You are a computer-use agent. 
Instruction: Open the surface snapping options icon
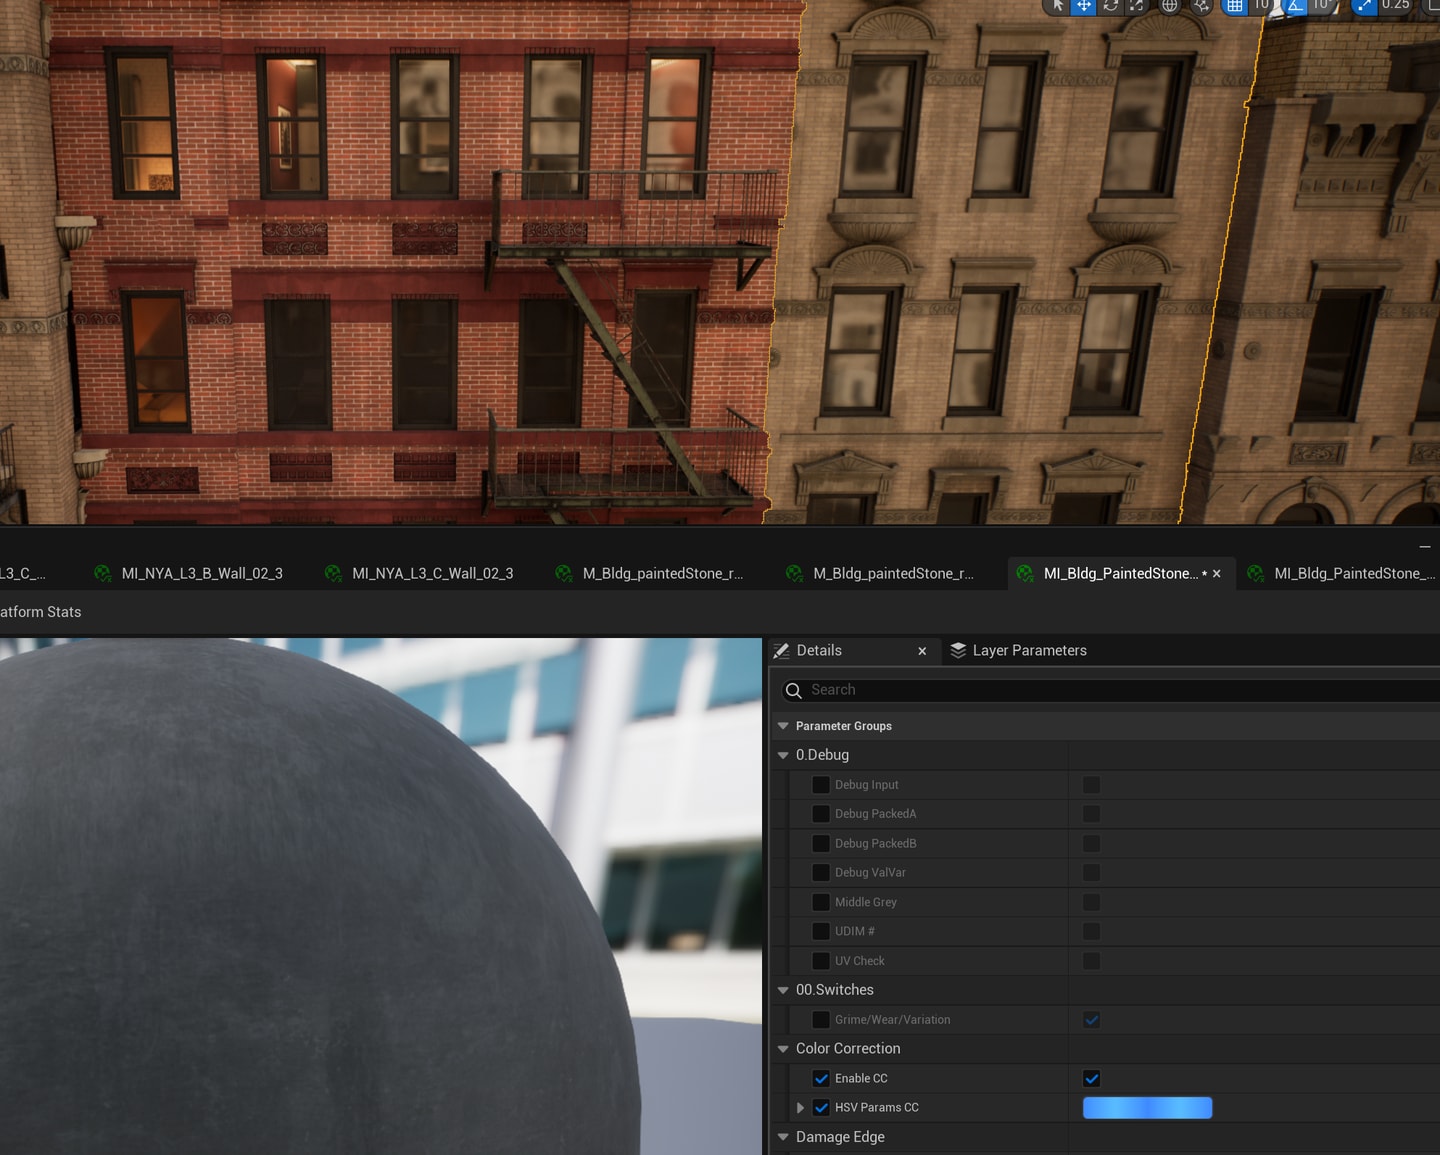1201,5
